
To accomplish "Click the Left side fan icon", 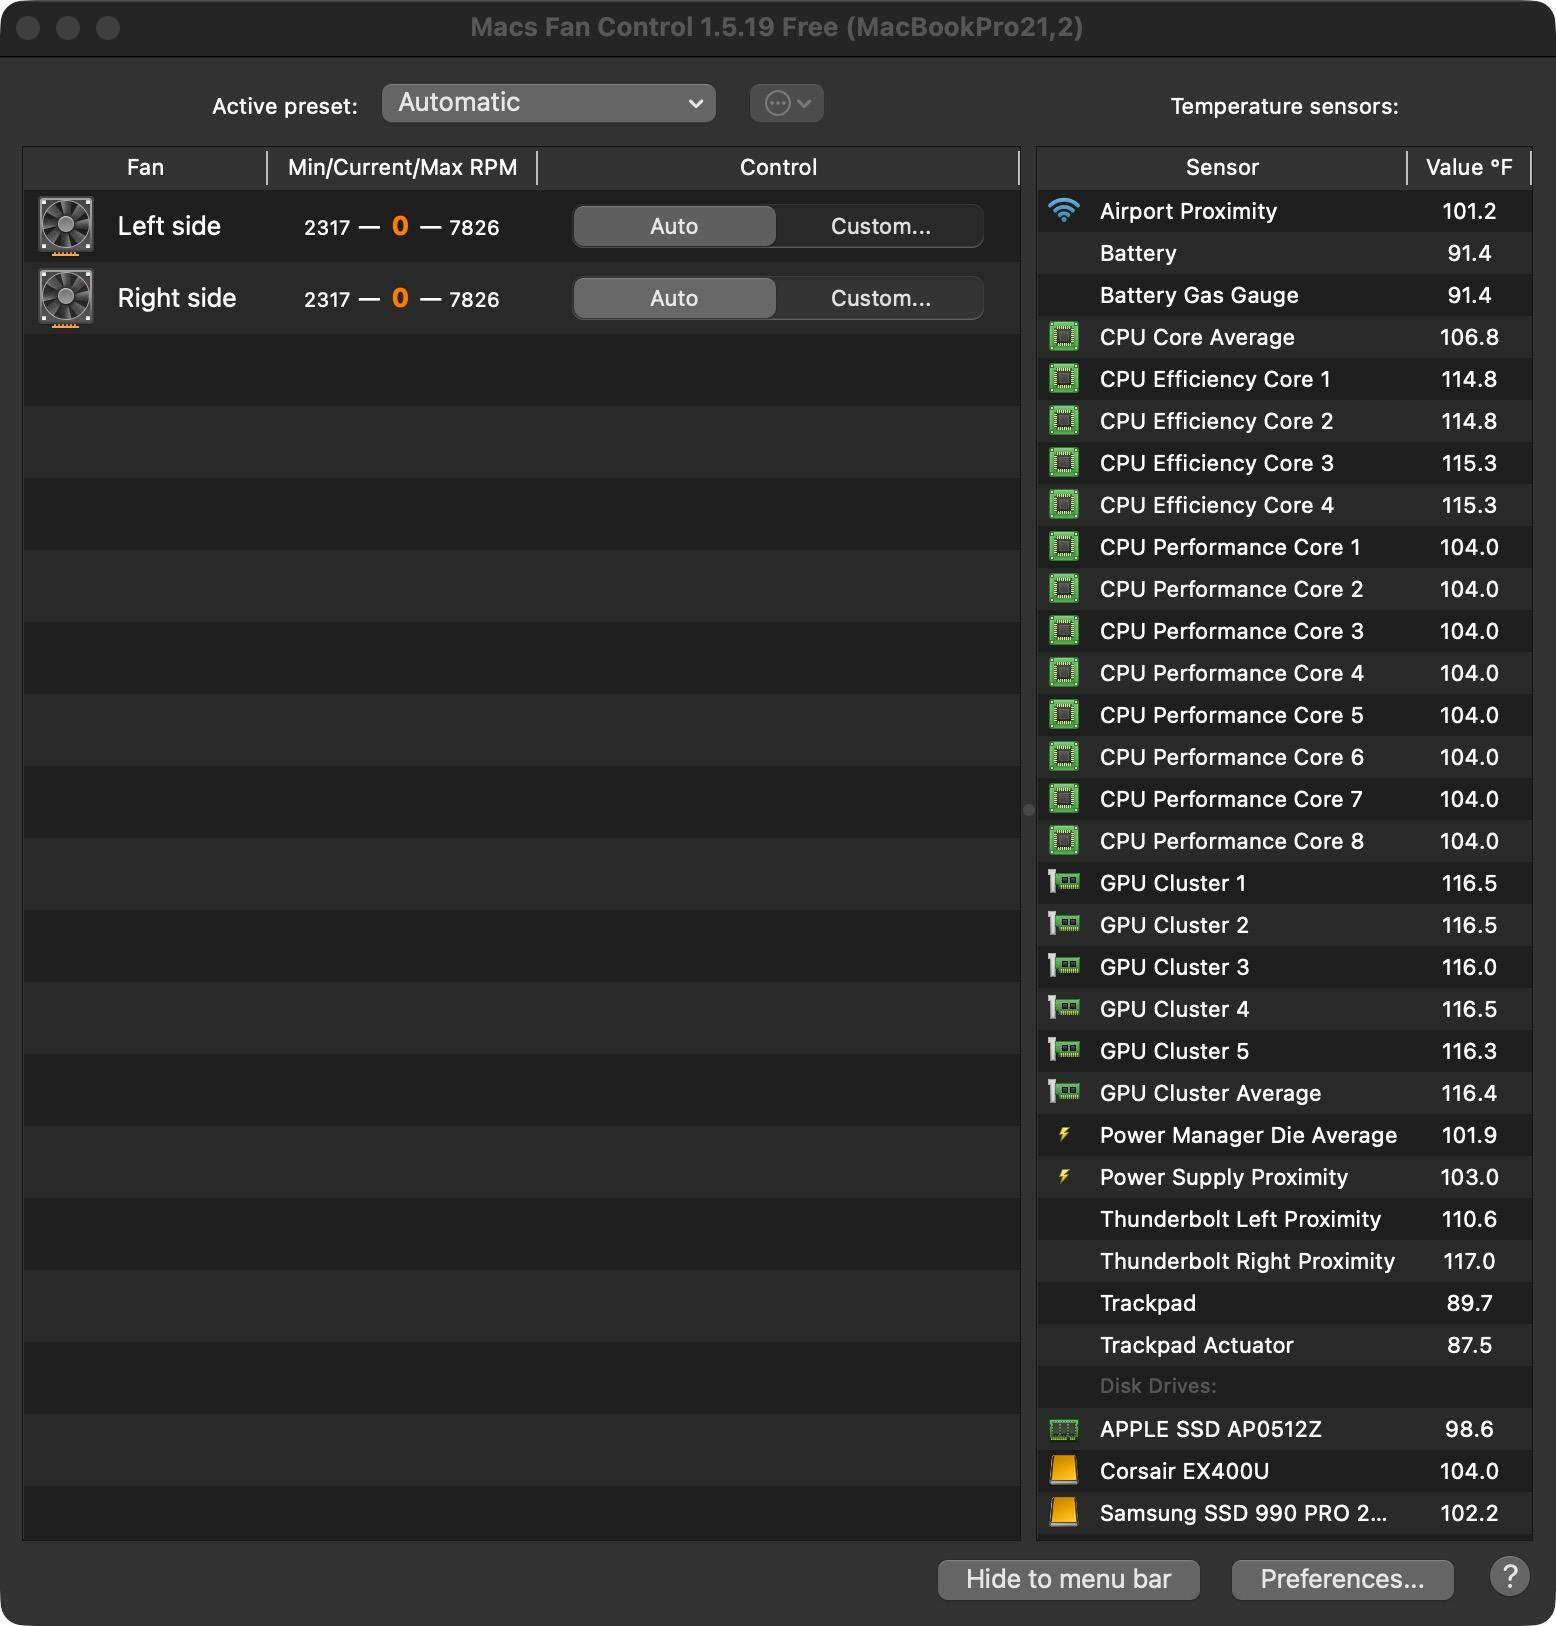I will pyautogui.click(x=66, y=226).
